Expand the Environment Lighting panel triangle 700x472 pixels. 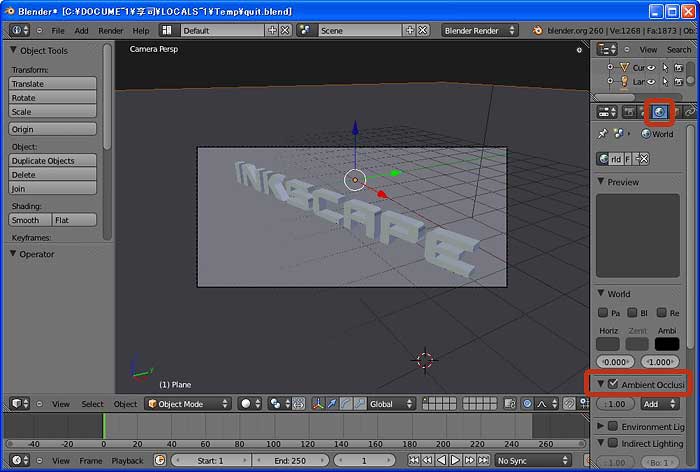601,426
